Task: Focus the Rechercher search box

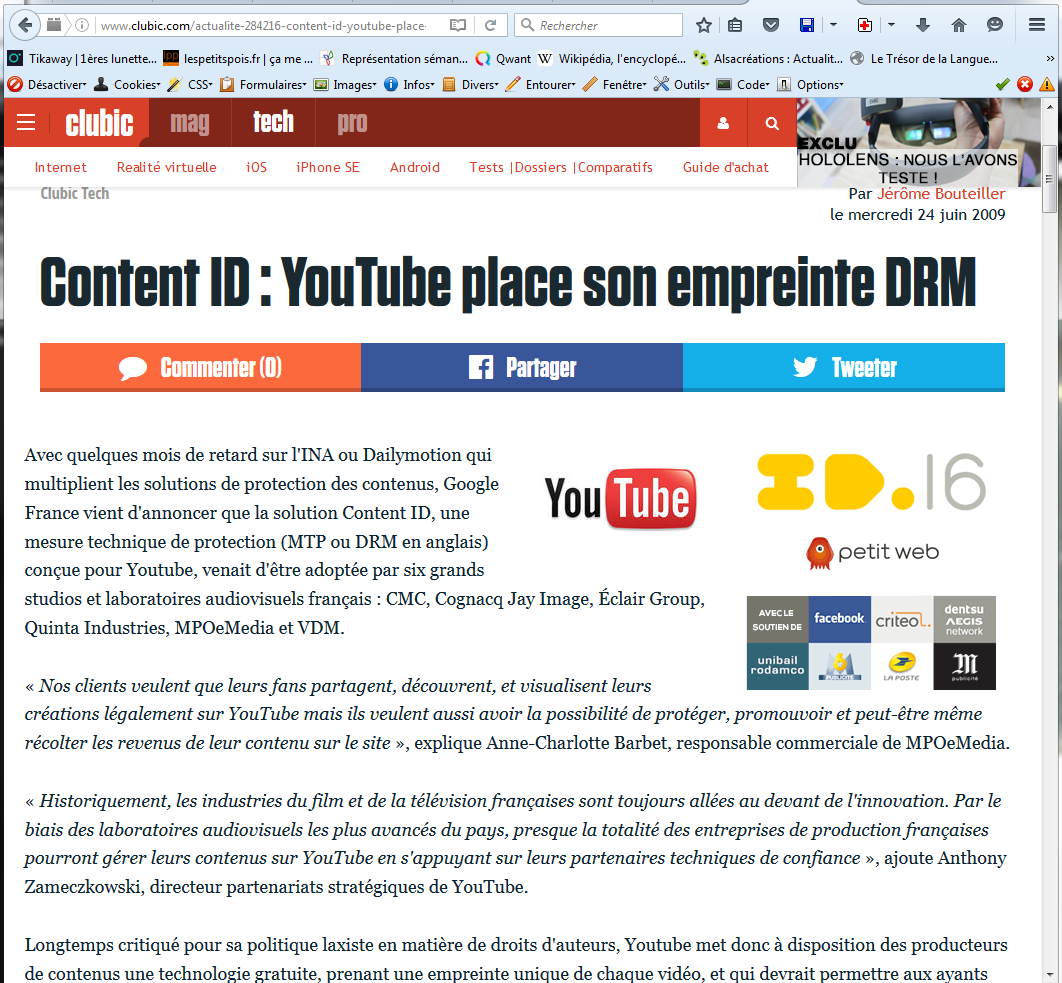Action: [x=599, y=26]
